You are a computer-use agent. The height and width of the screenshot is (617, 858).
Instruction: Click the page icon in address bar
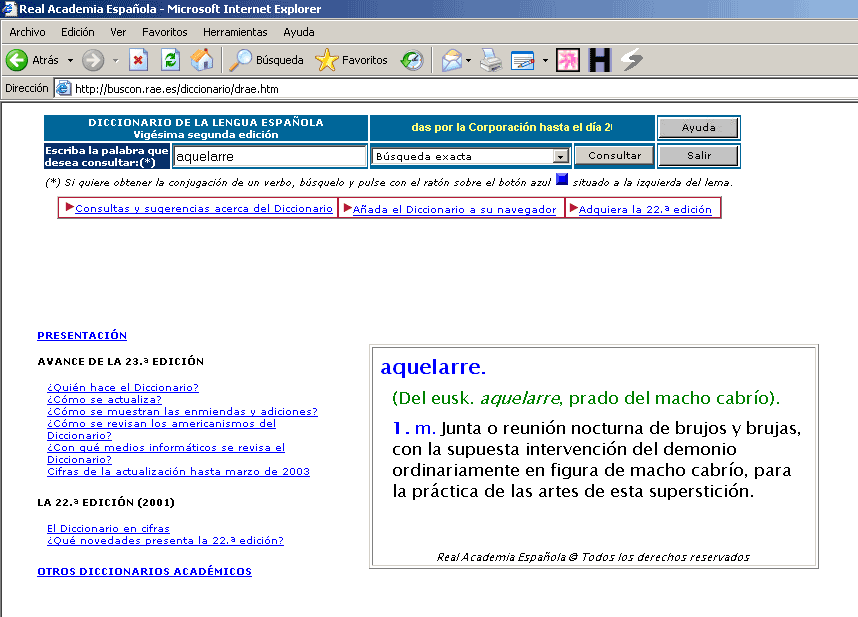(63, 89)
